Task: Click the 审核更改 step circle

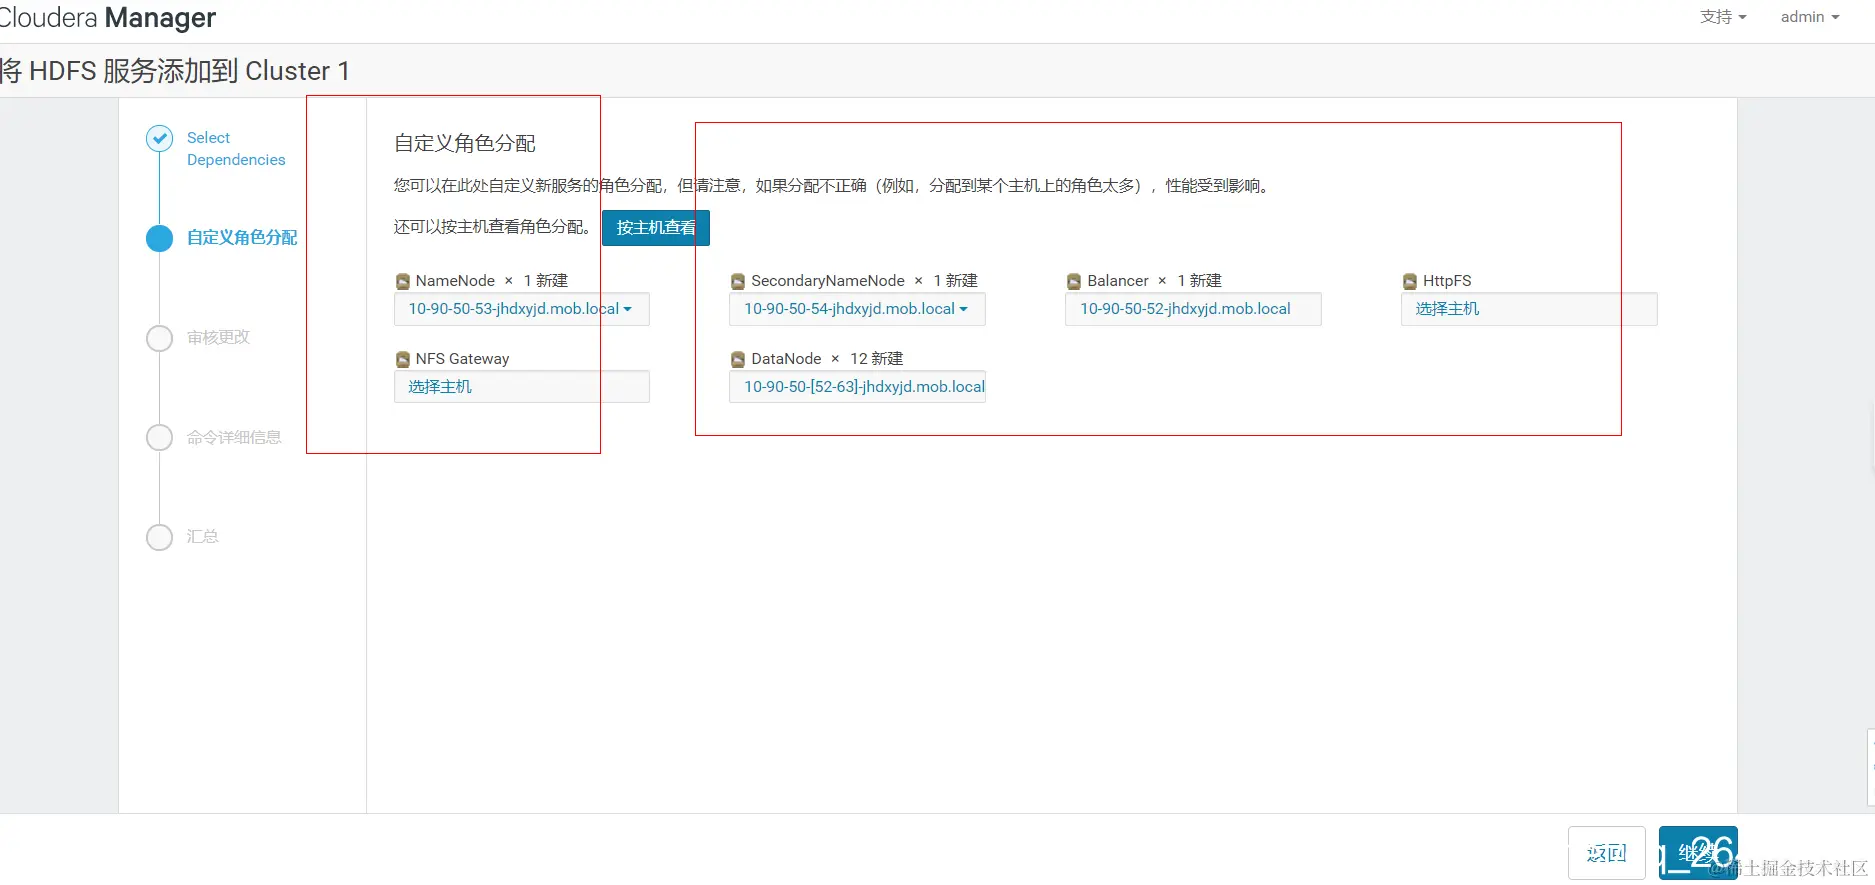Action: click(x=159, y=338)
